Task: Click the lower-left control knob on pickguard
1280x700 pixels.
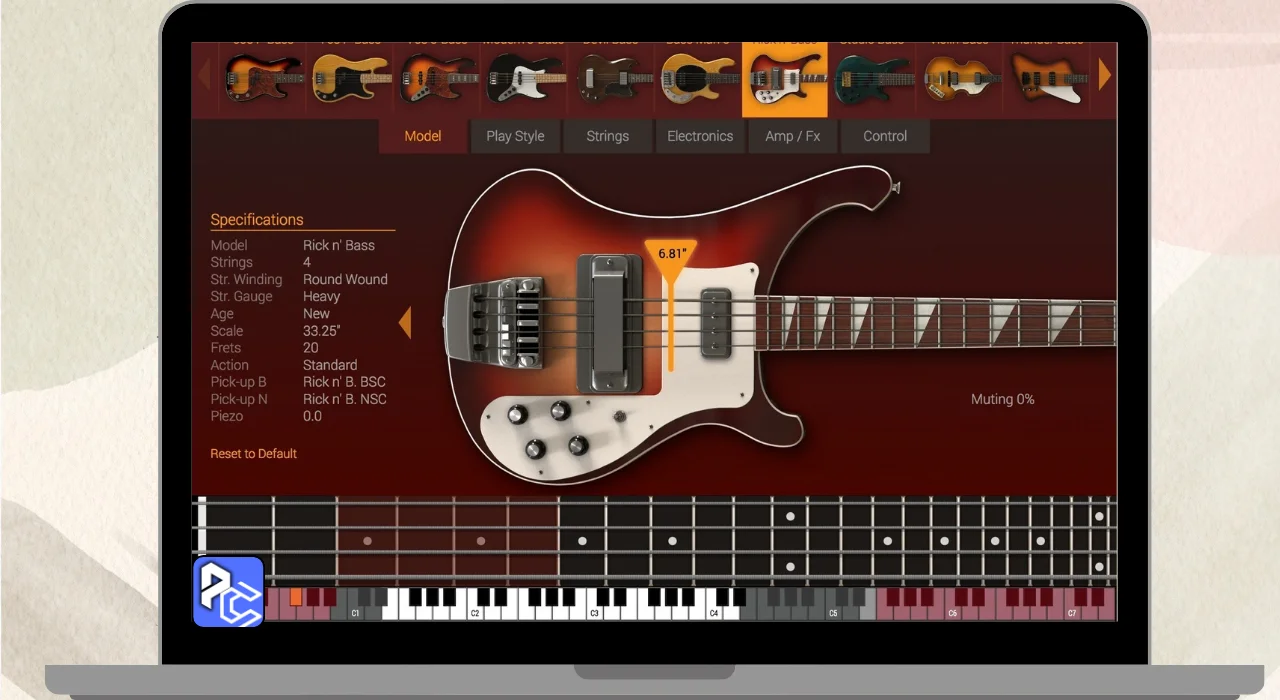Action: (536, 449)
